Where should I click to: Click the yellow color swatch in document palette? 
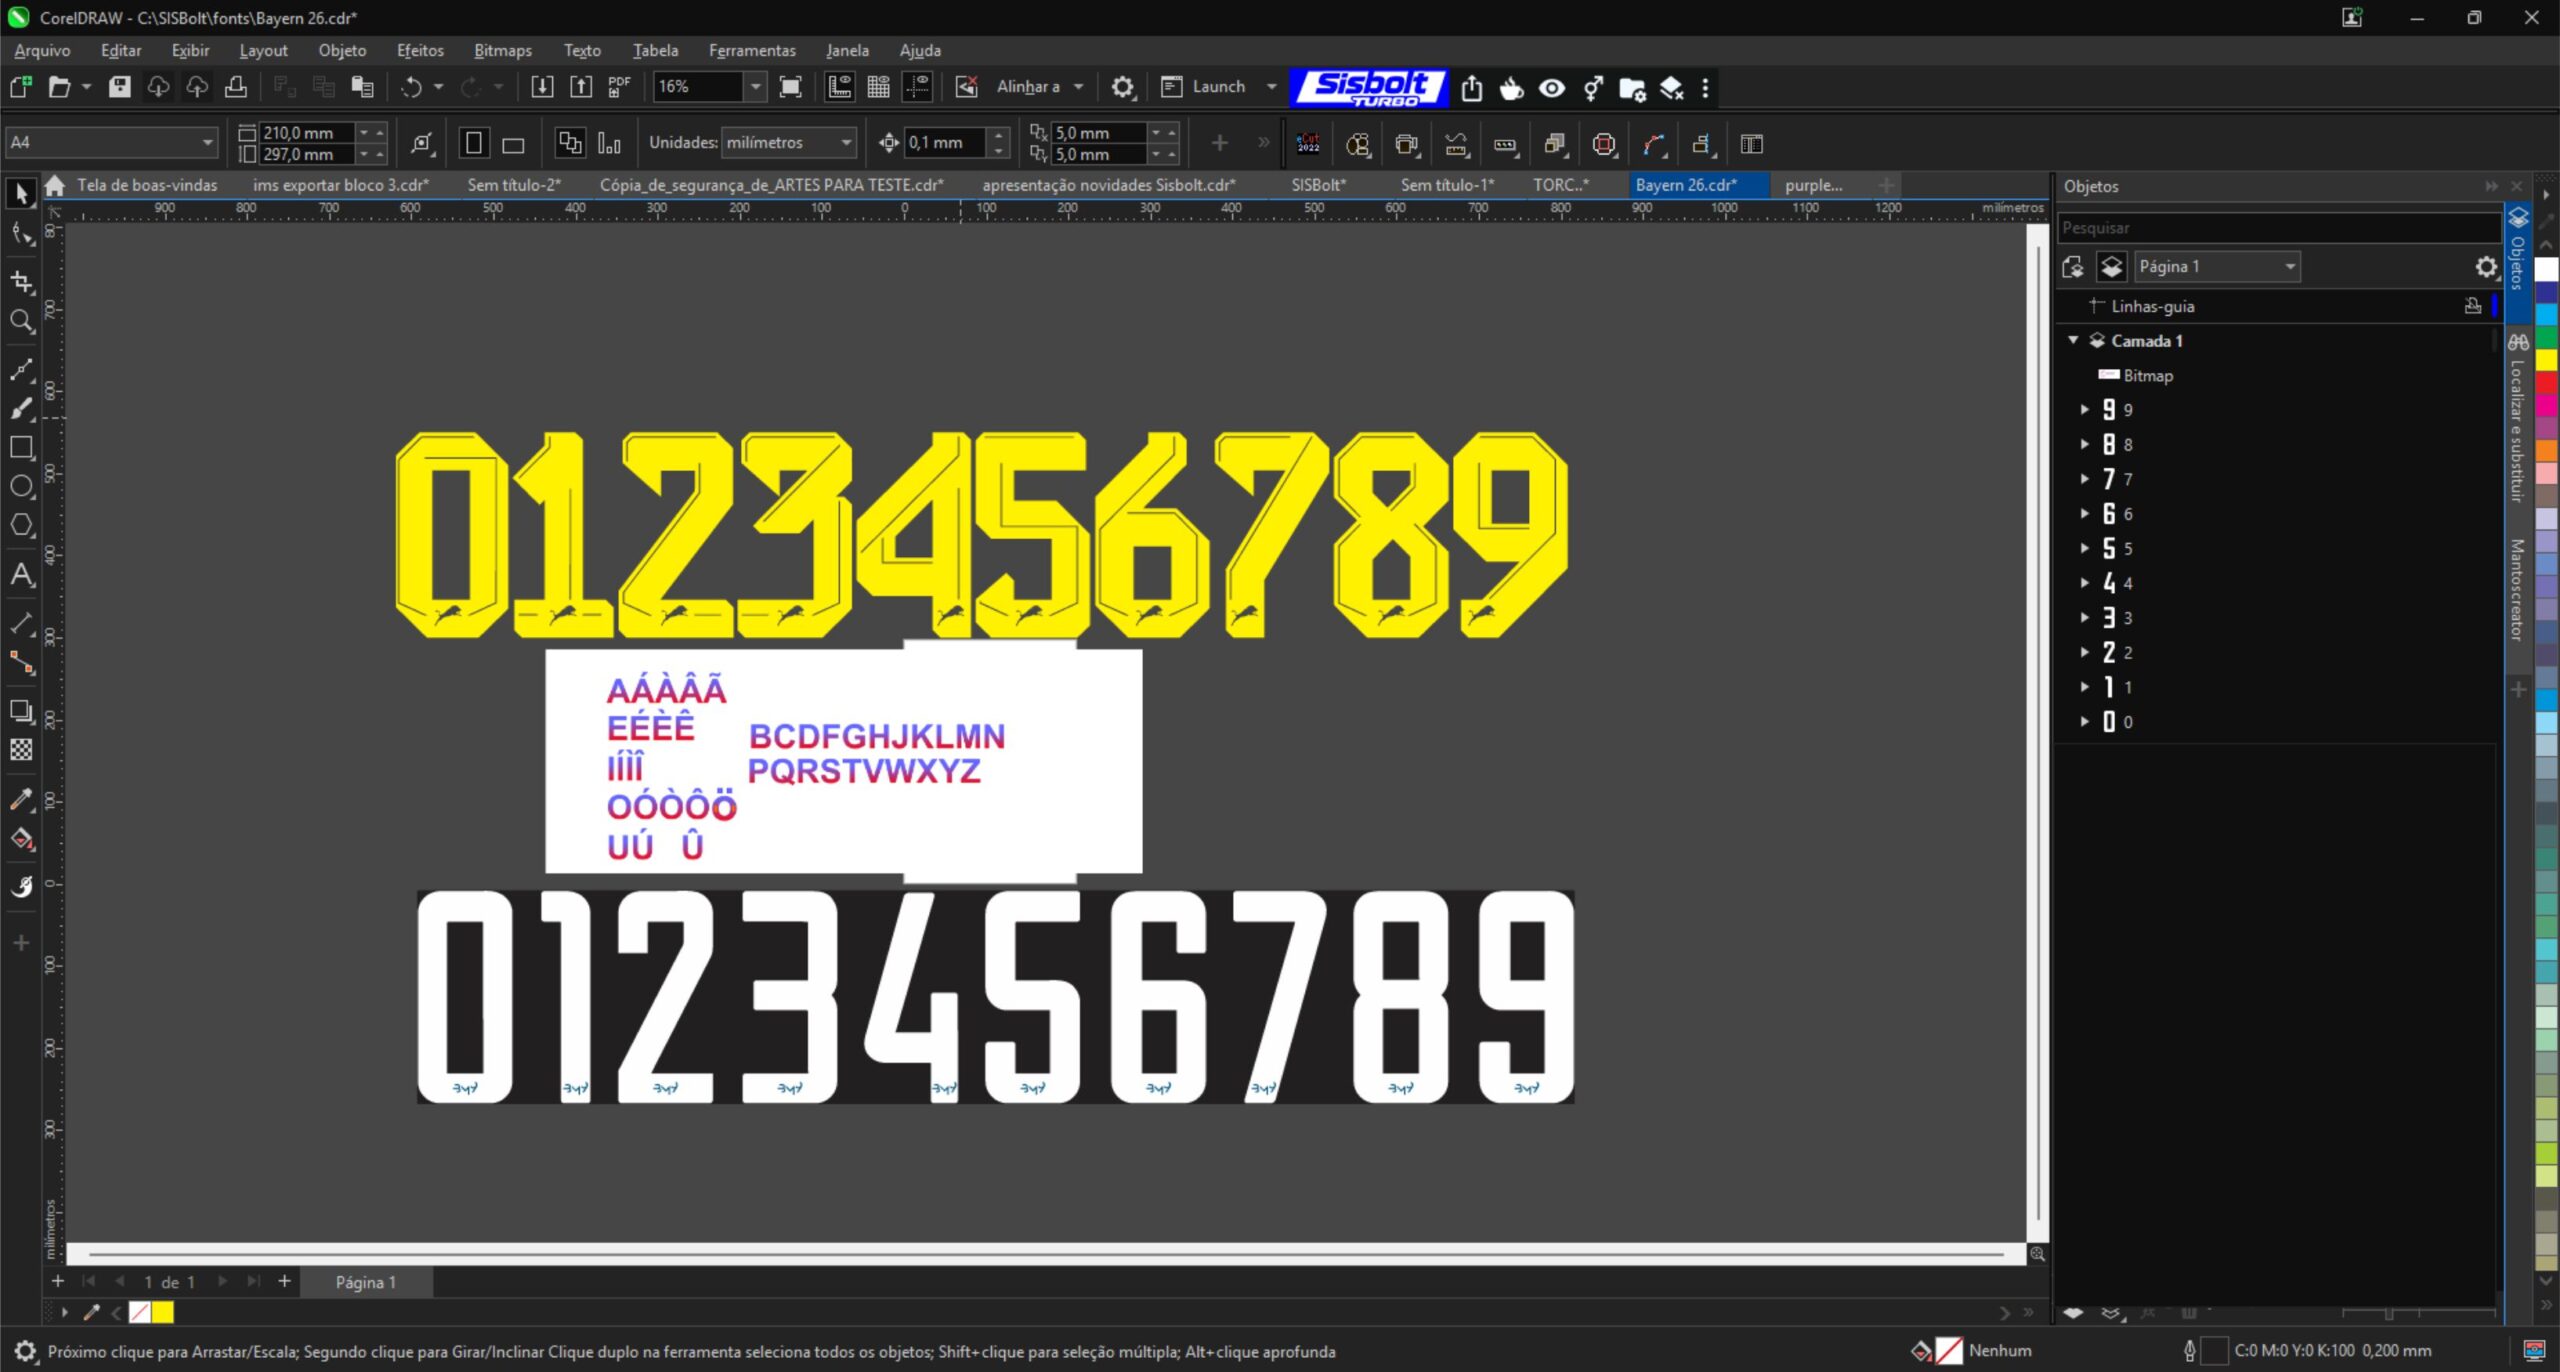click(x=163, y=1312)
